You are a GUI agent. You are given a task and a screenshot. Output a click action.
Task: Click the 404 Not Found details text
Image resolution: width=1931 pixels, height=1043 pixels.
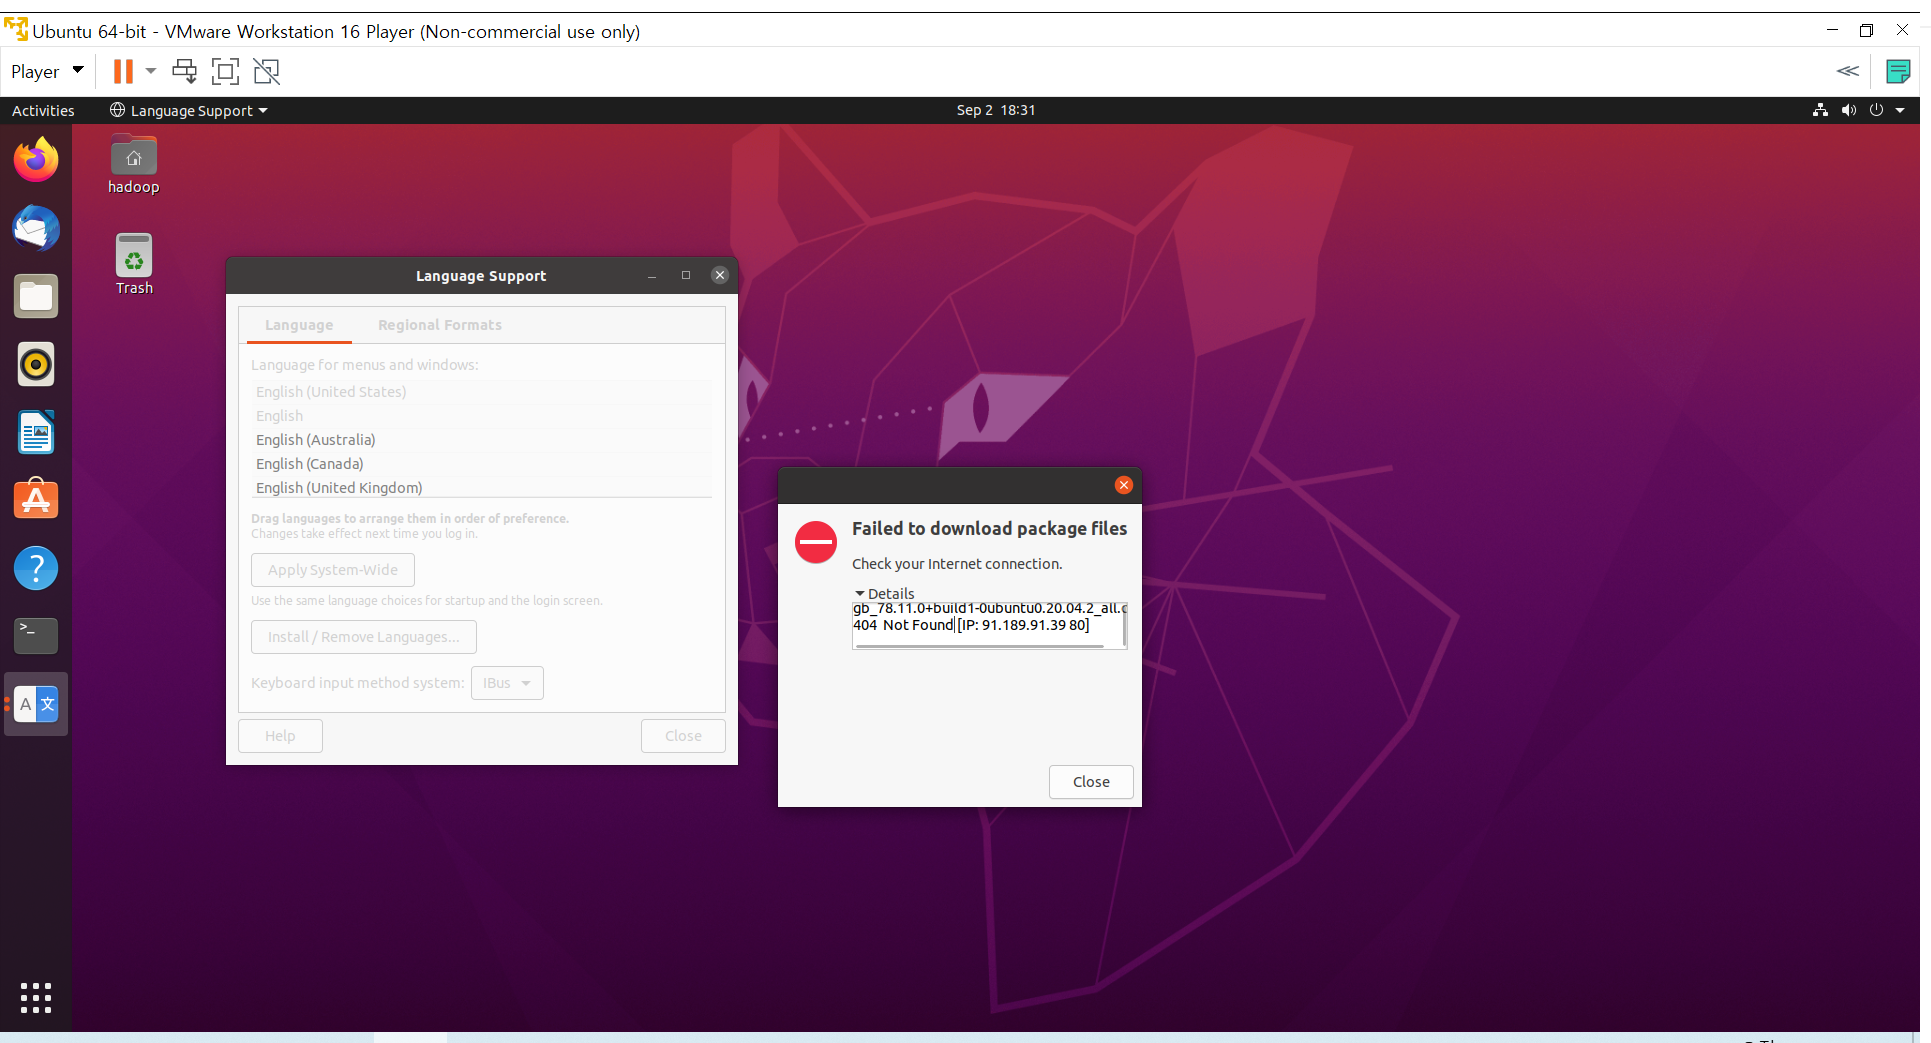(971, 625)
